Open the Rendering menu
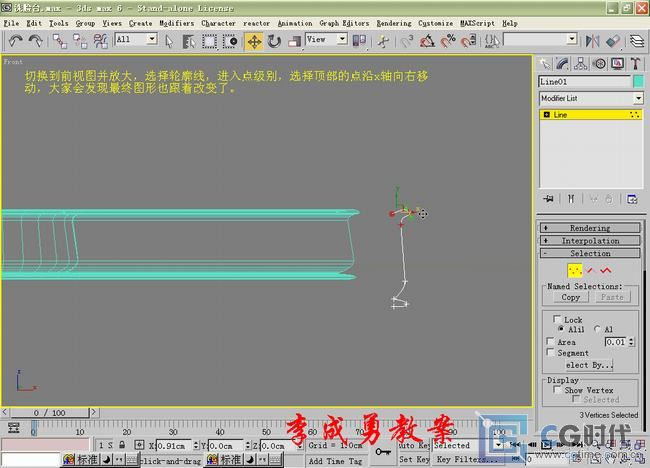Viewport: 650px width, 468px height. tap(394, 23)
